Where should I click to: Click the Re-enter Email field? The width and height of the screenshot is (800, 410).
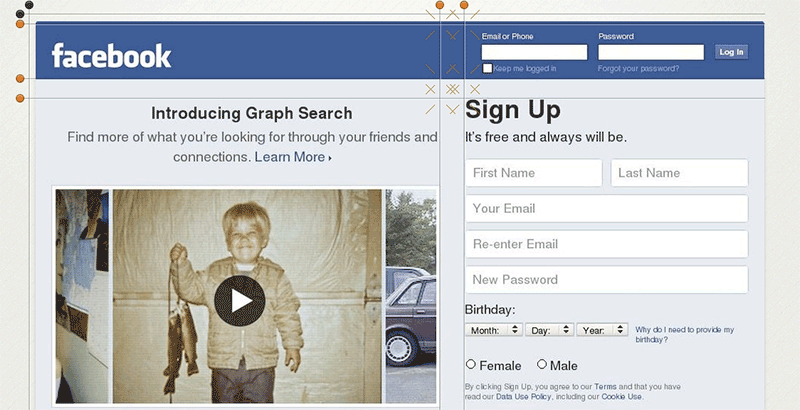tap(607, 244)
